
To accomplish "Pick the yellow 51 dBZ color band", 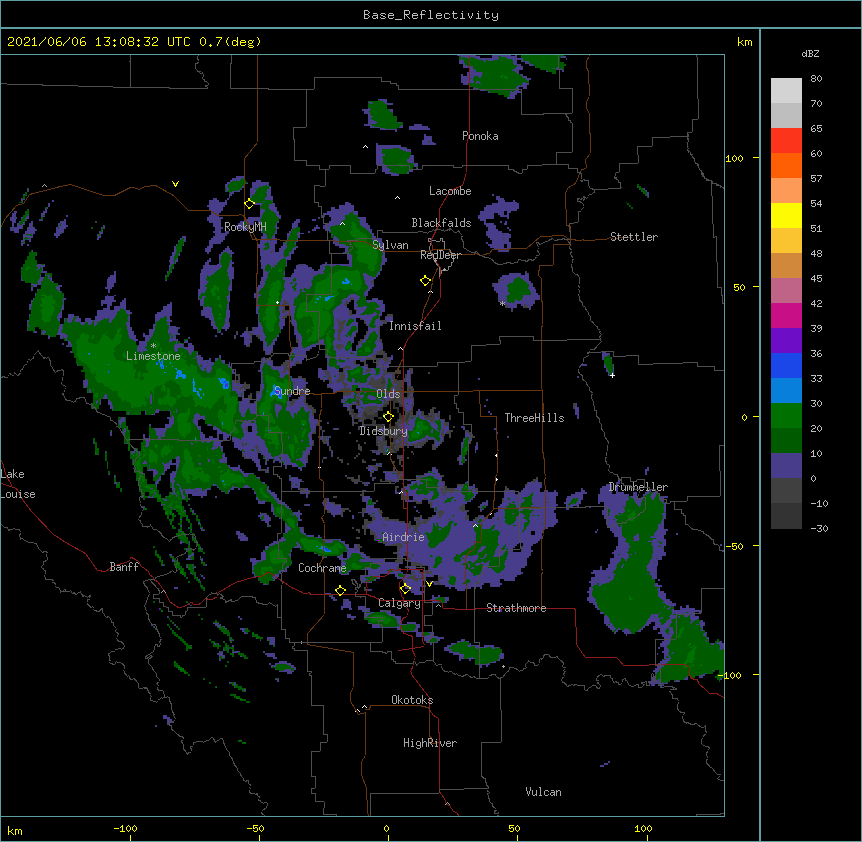I will click(x=786, y=215).
